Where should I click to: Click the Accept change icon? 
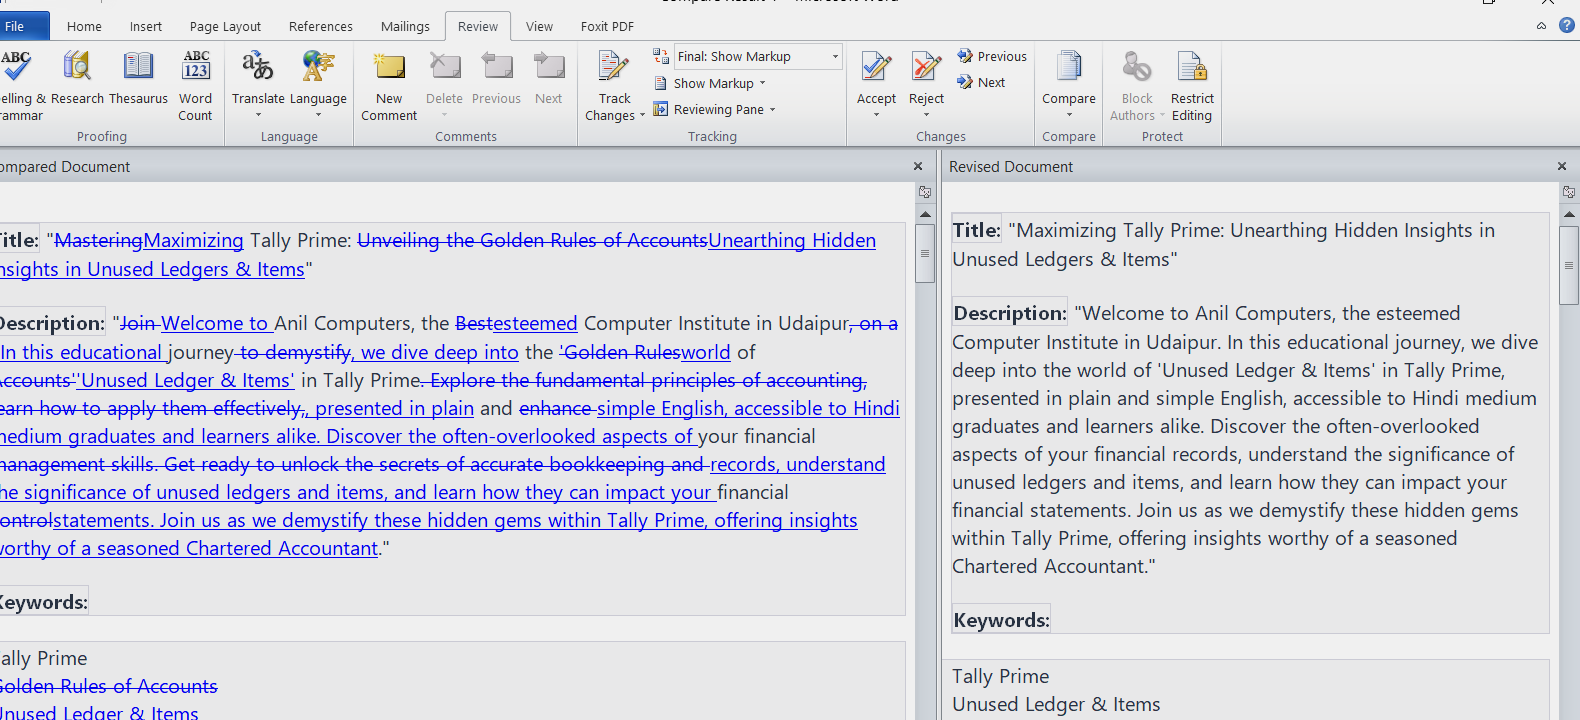coord(876,68)
